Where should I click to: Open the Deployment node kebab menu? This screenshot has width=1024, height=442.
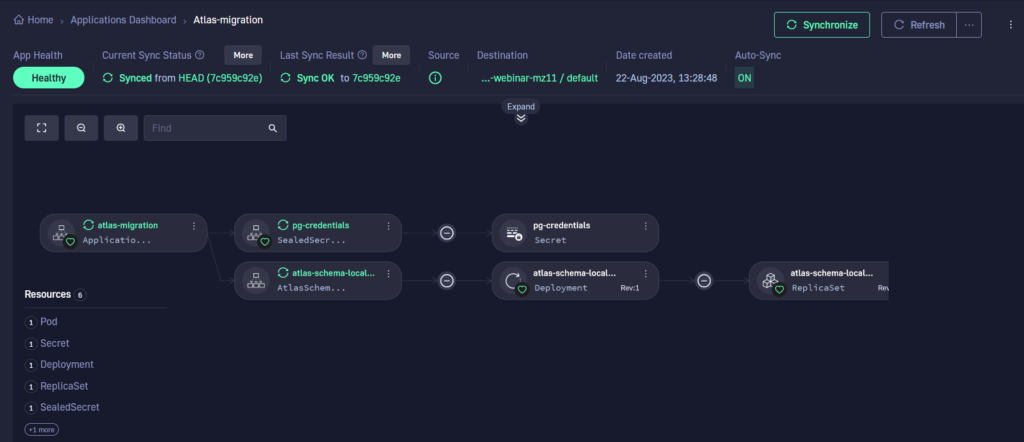click(646, 274)
